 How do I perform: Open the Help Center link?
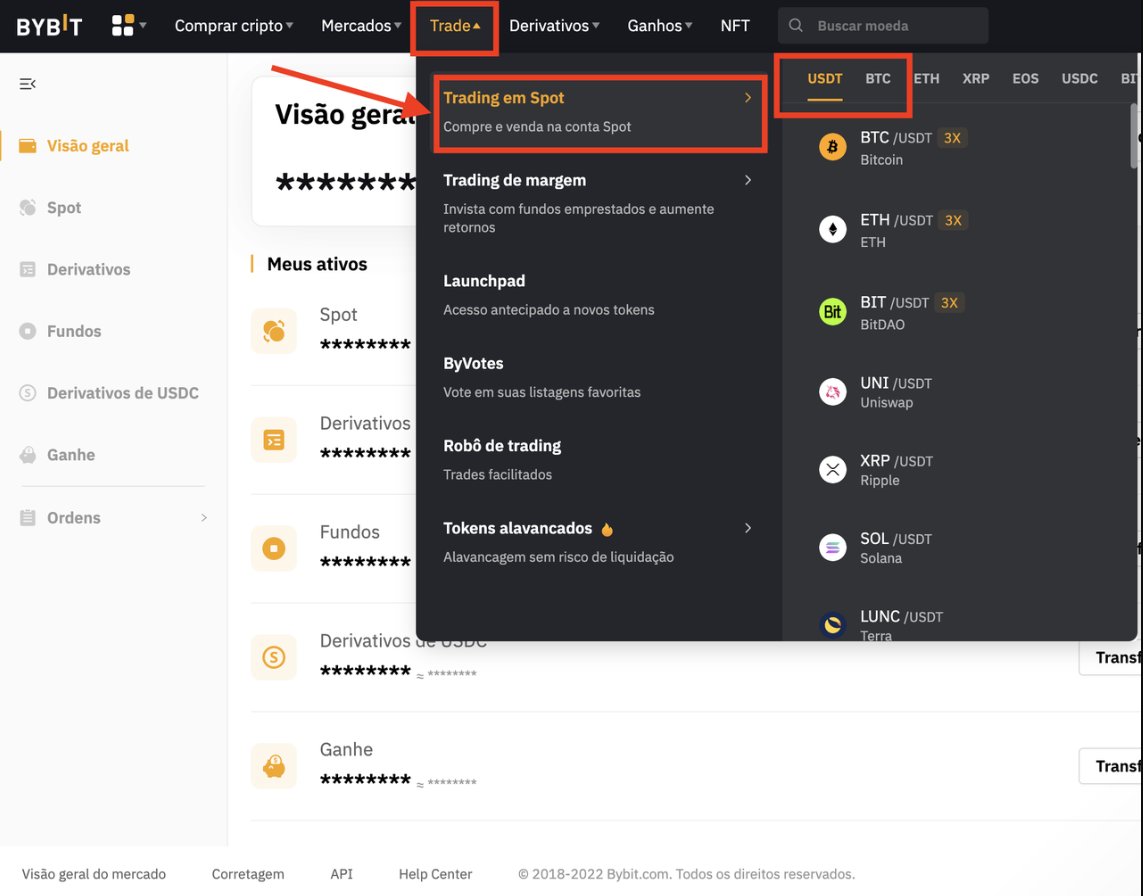435,874
